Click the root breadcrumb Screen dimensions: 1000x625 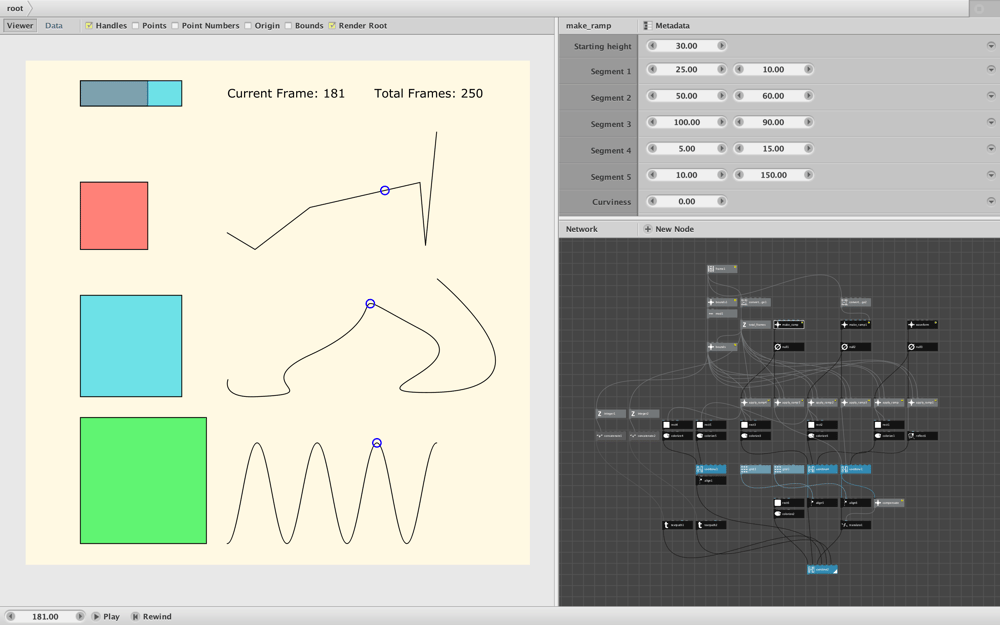pyautogui.click(x=15, y=8)
